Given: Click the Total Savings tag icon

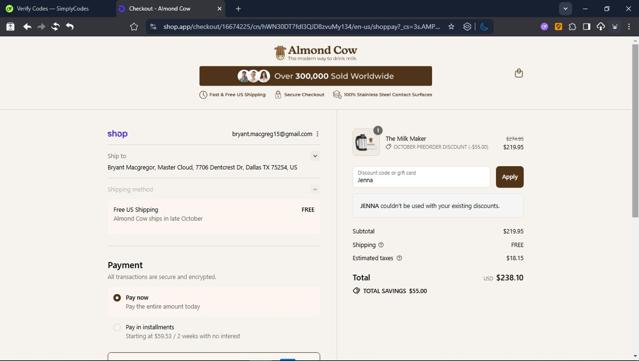Looking at the screenshot, I should (356, 291).
